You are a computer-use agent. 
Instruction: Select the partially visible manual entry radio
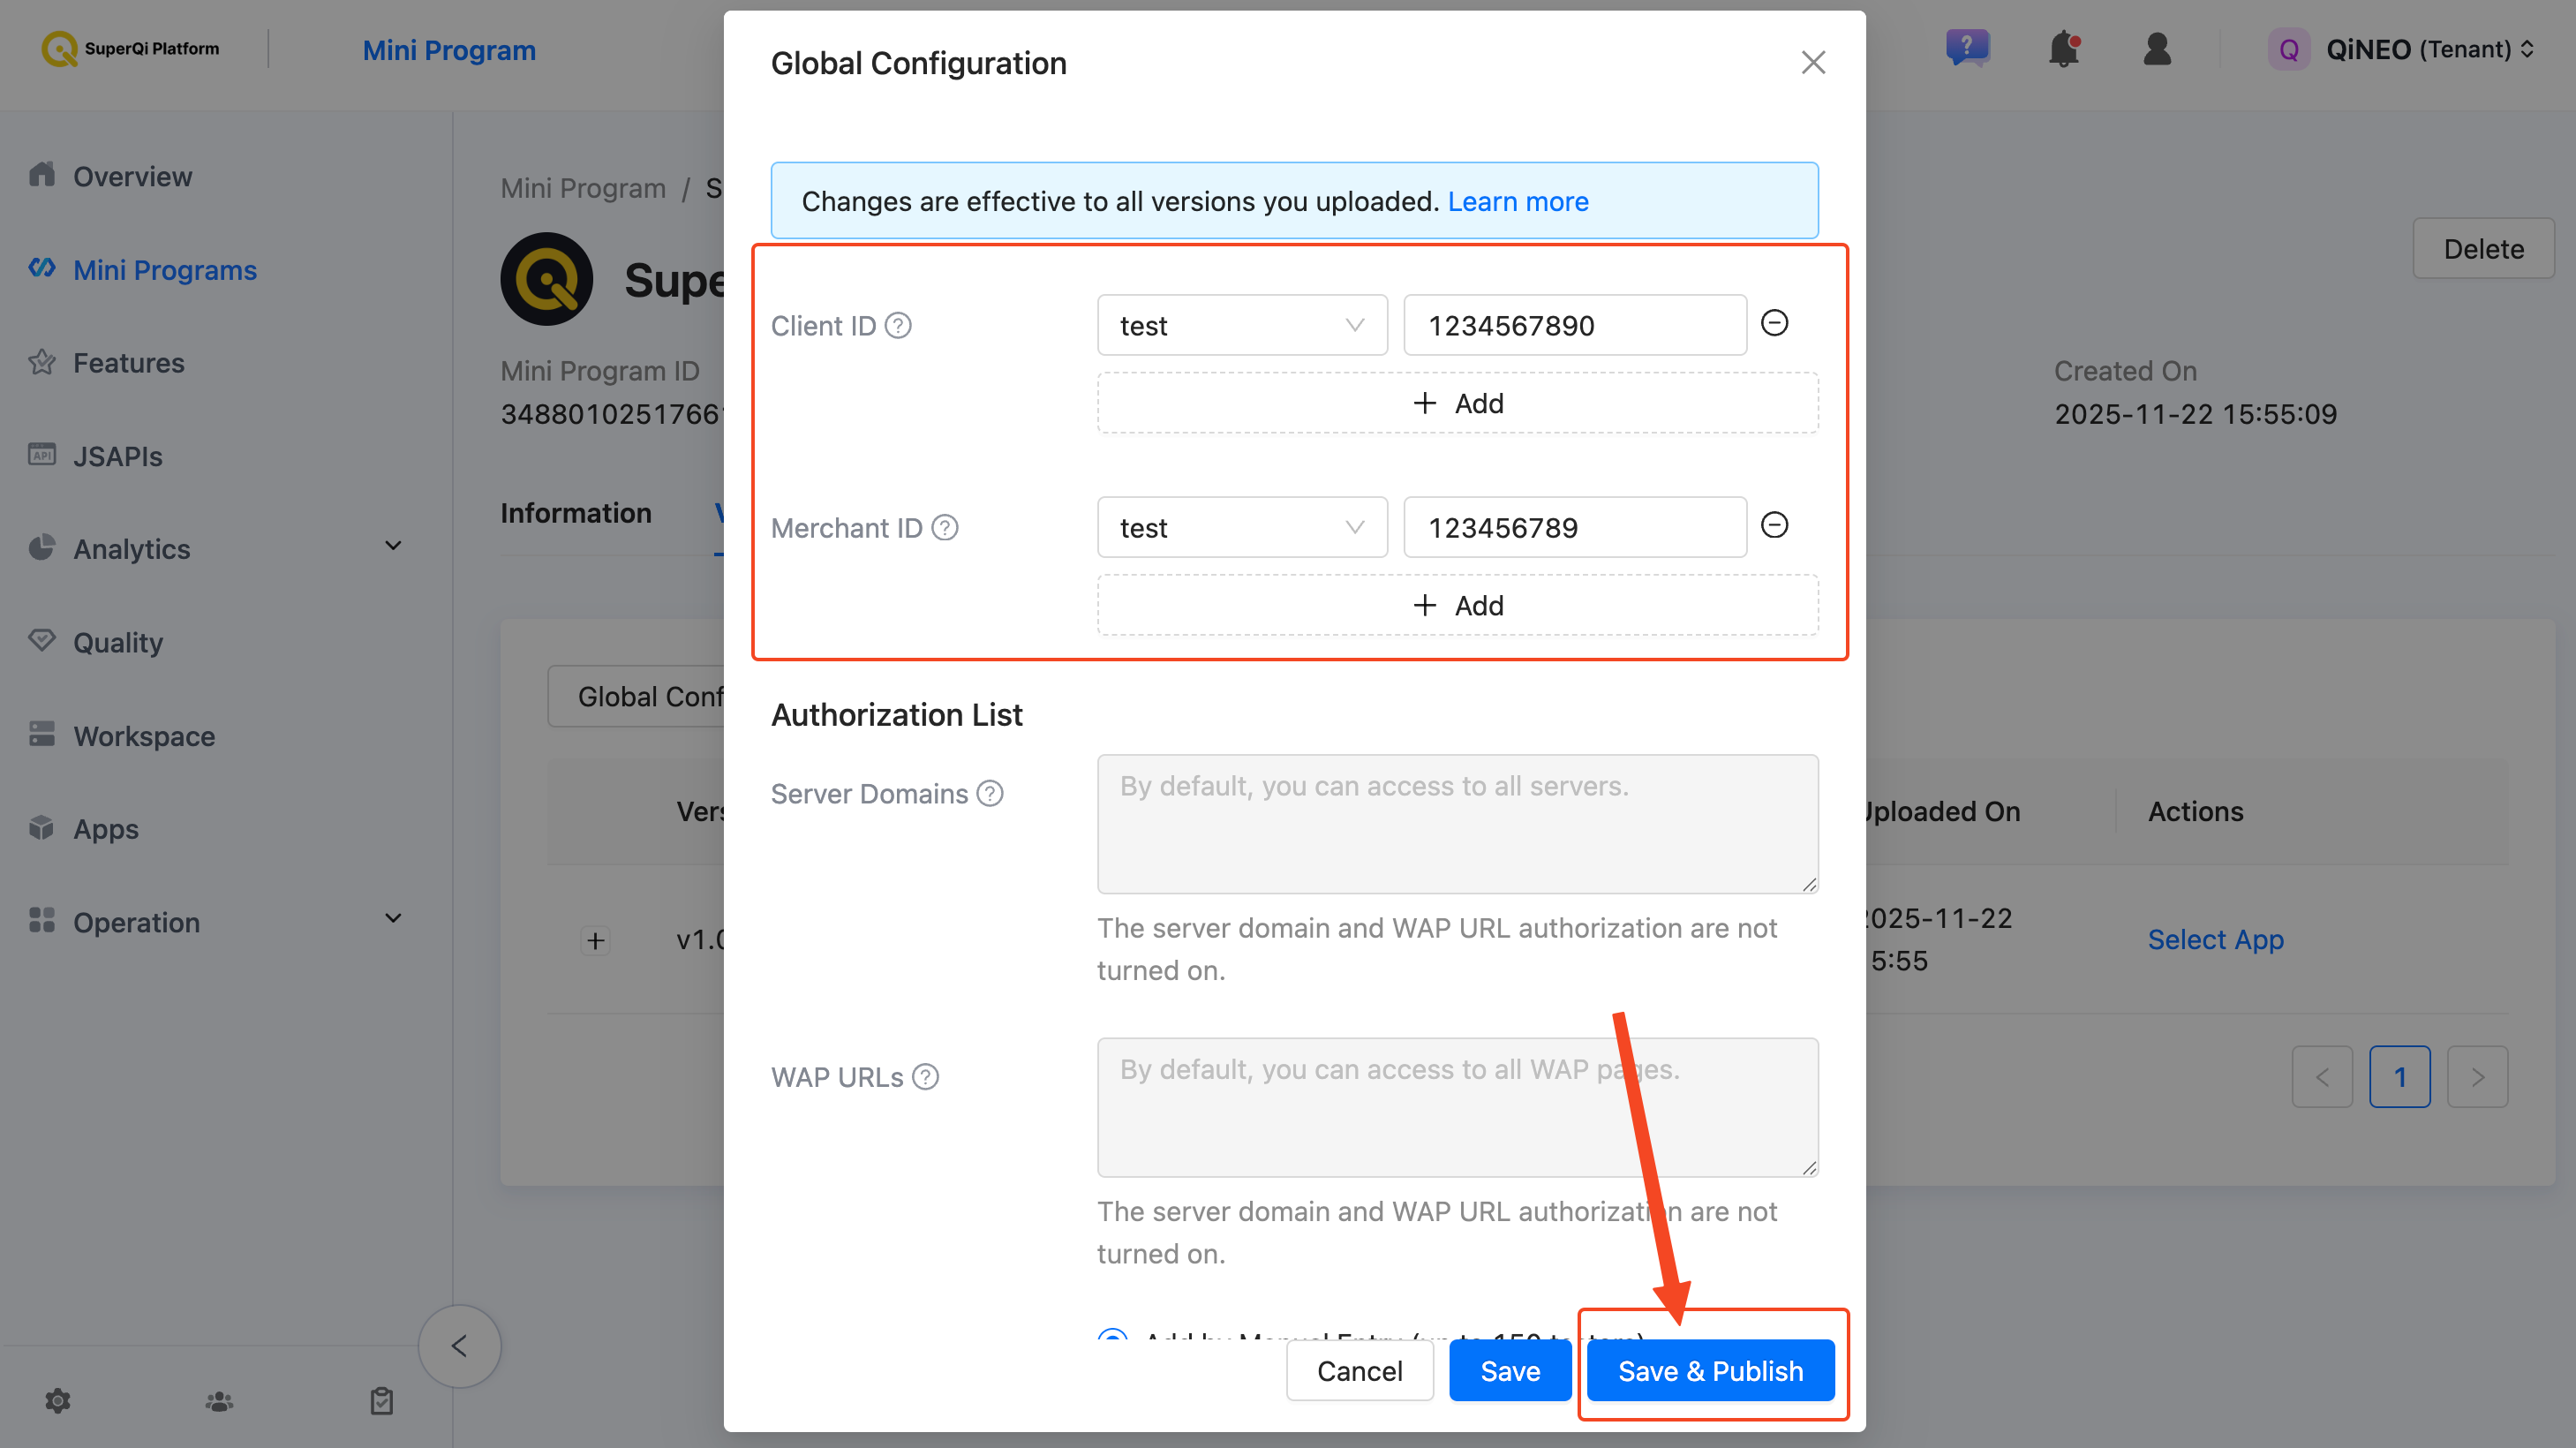pyautogui.click(x=1112, y=1335)
